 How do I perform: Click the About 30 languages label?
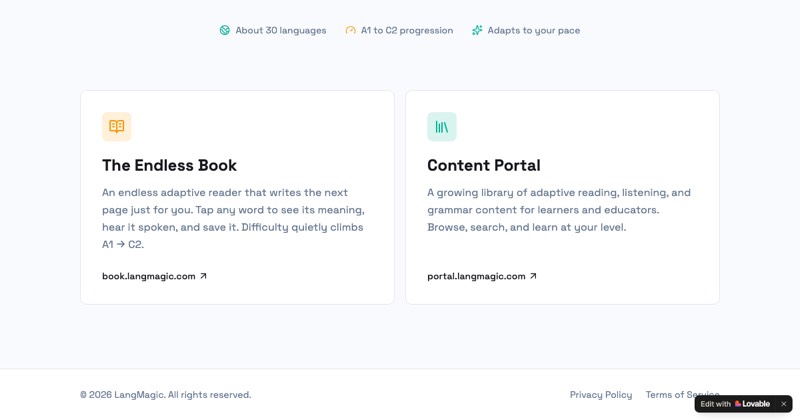pyautogui.click(x=281, y=31)
